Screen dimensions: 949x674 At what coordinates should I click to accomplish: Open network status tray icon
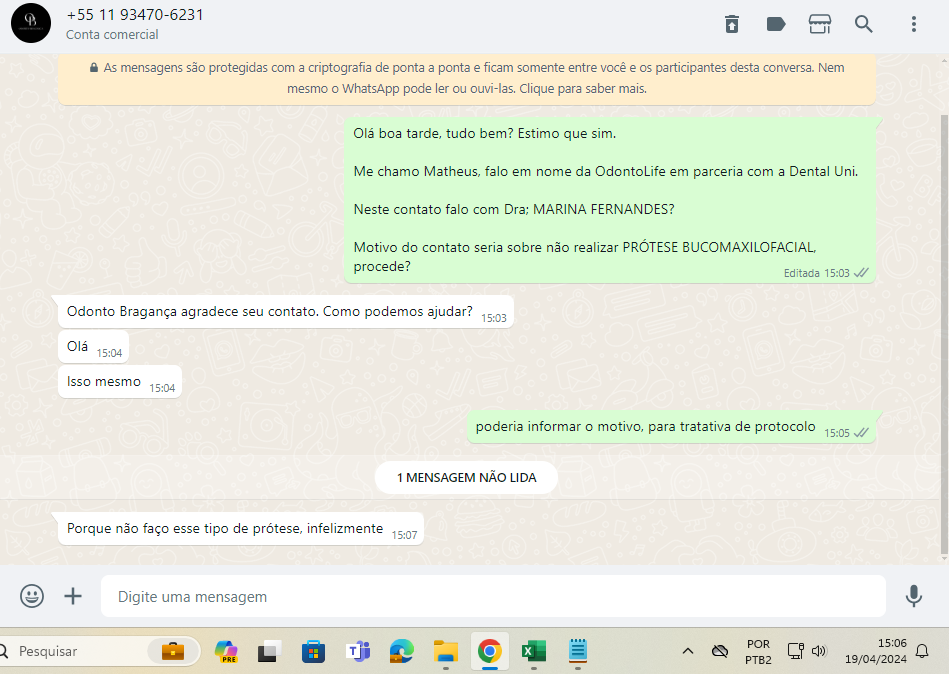(795, 651)
